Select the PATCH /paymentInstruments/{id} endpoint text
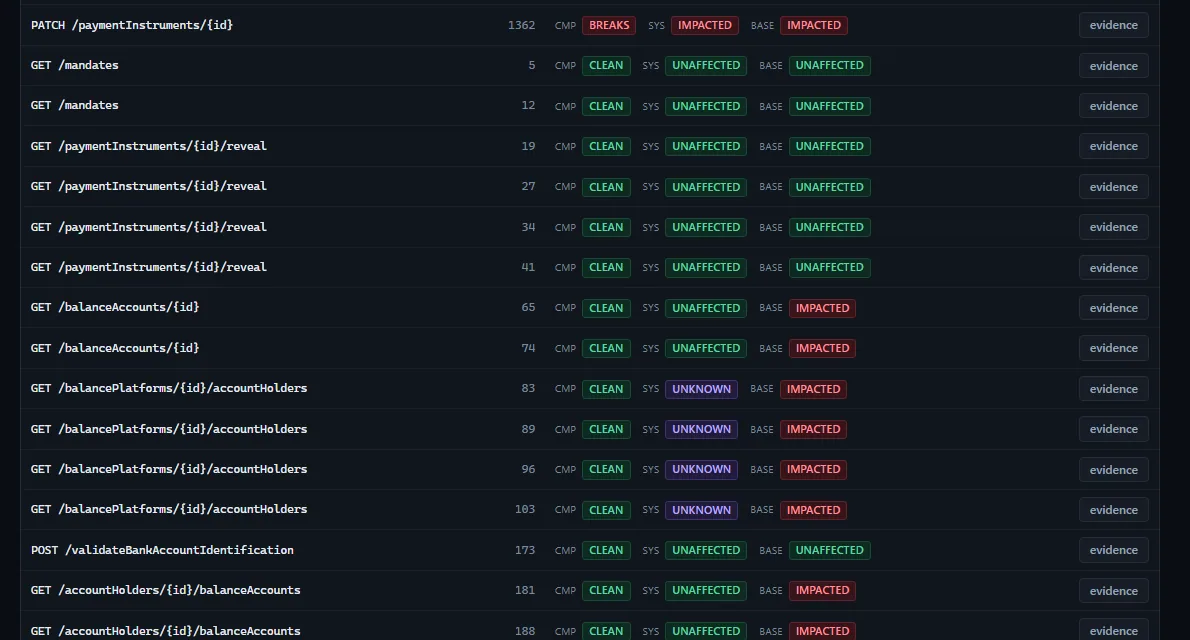The image size is (1190, 640). point(131,25)
